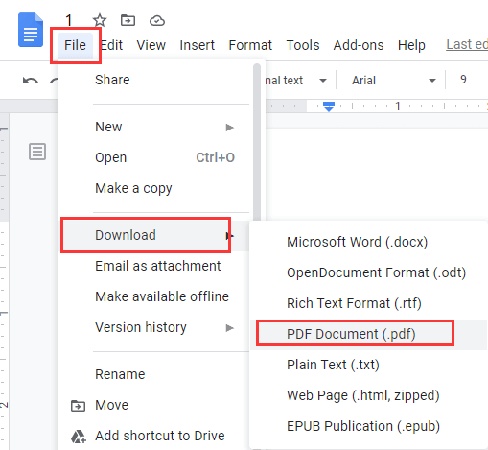
Task: Open the Format menu
Action: tap(250, 45)
